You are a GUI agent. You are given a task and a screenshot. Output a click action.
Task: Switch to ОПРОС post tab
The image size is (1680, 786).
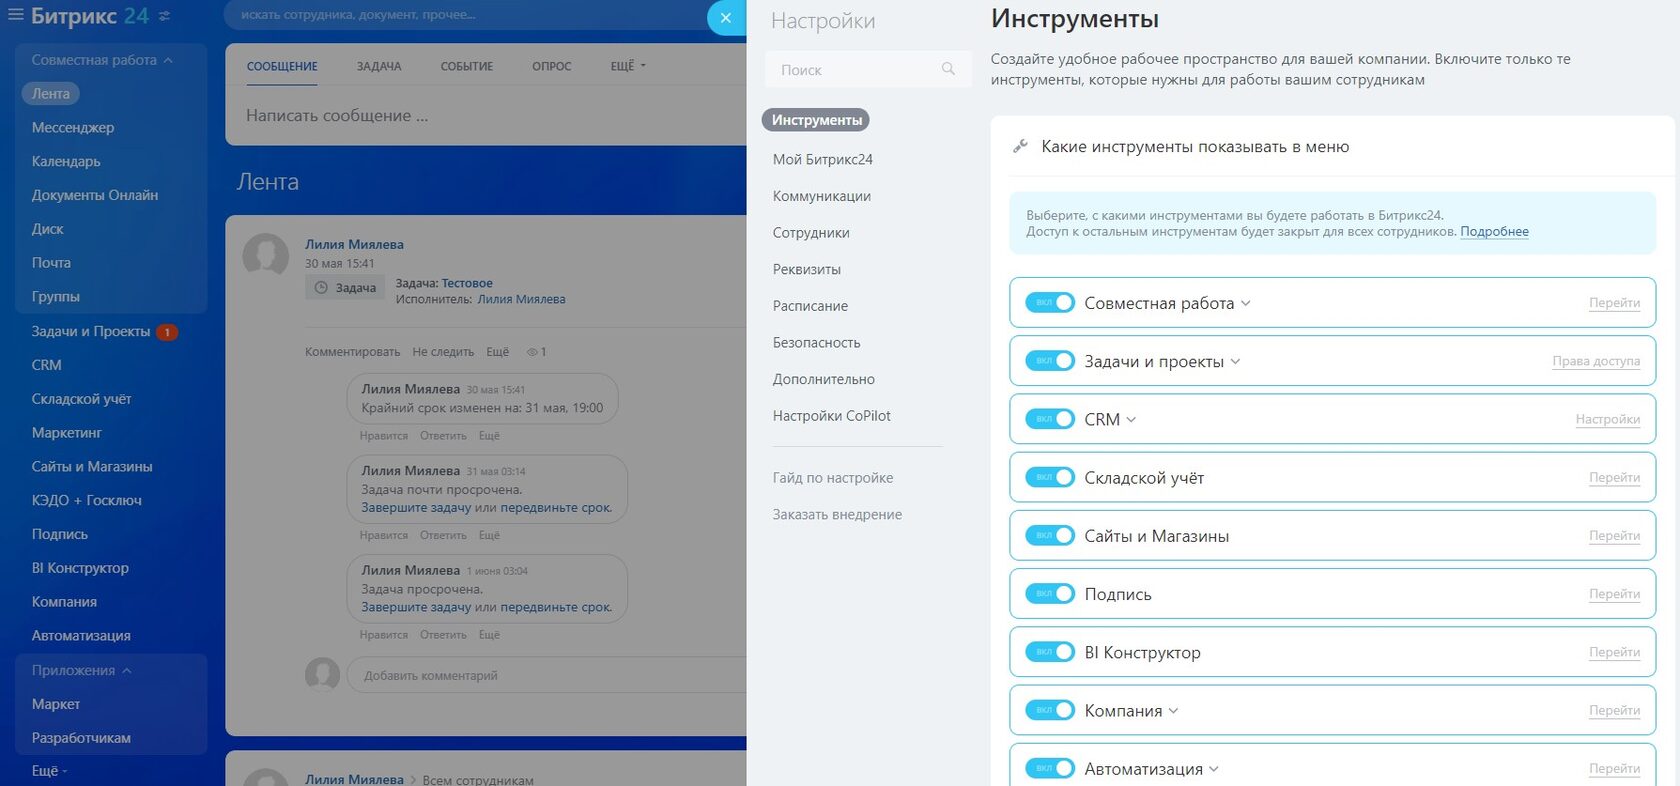pos(552,66)
